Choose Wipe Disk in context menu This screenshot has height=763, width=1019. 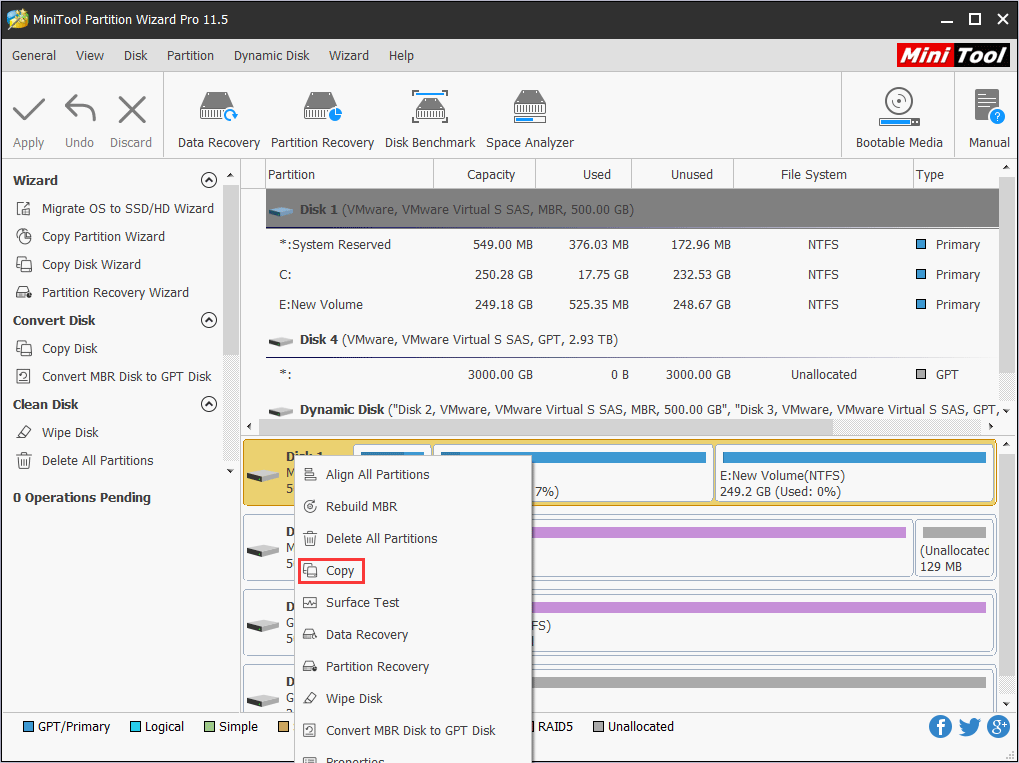click(x=413, y=698)
